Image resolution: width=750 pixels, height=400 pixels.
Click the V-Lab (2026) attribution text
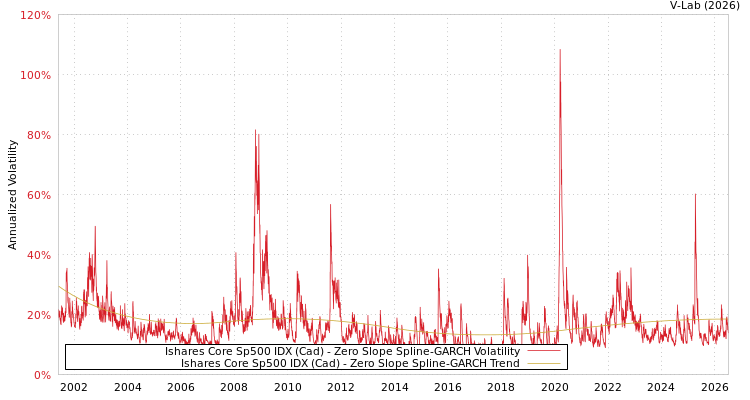tap(704, 5)
